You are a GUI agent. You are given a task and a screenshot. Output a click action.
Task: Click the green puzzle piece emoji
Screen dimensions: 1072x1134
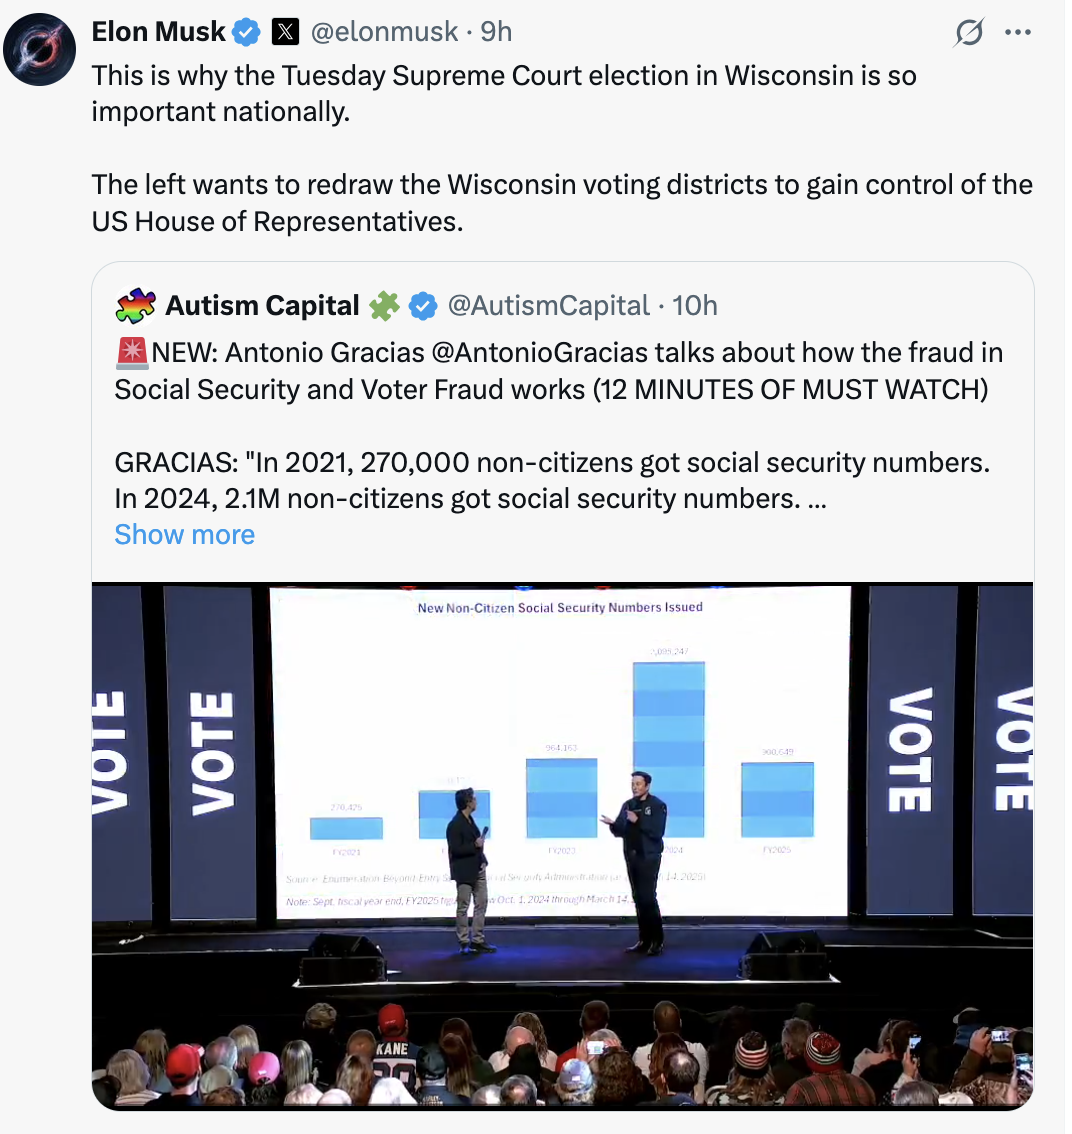[x=384, y=305]
